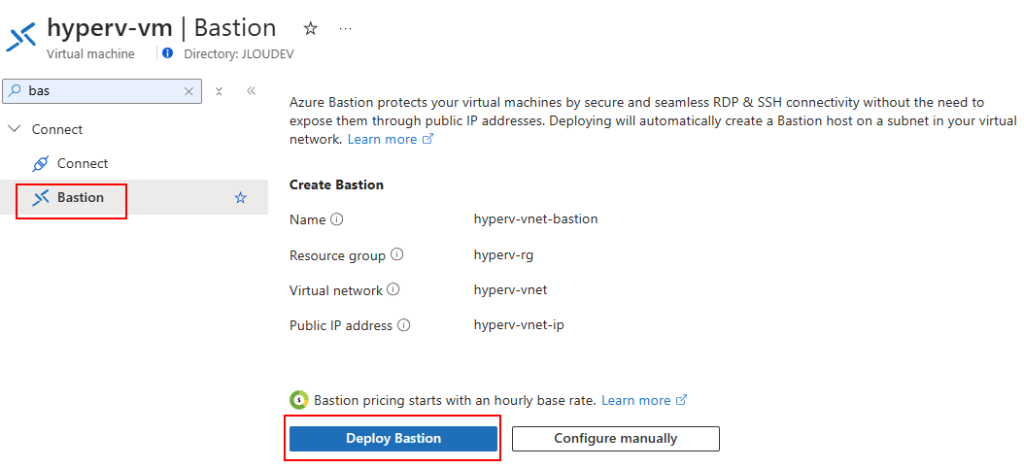Open Learn more link about Bastion pricing
Screen dimensions: 1024x468
pyautogui.click(x=644, y=400)
